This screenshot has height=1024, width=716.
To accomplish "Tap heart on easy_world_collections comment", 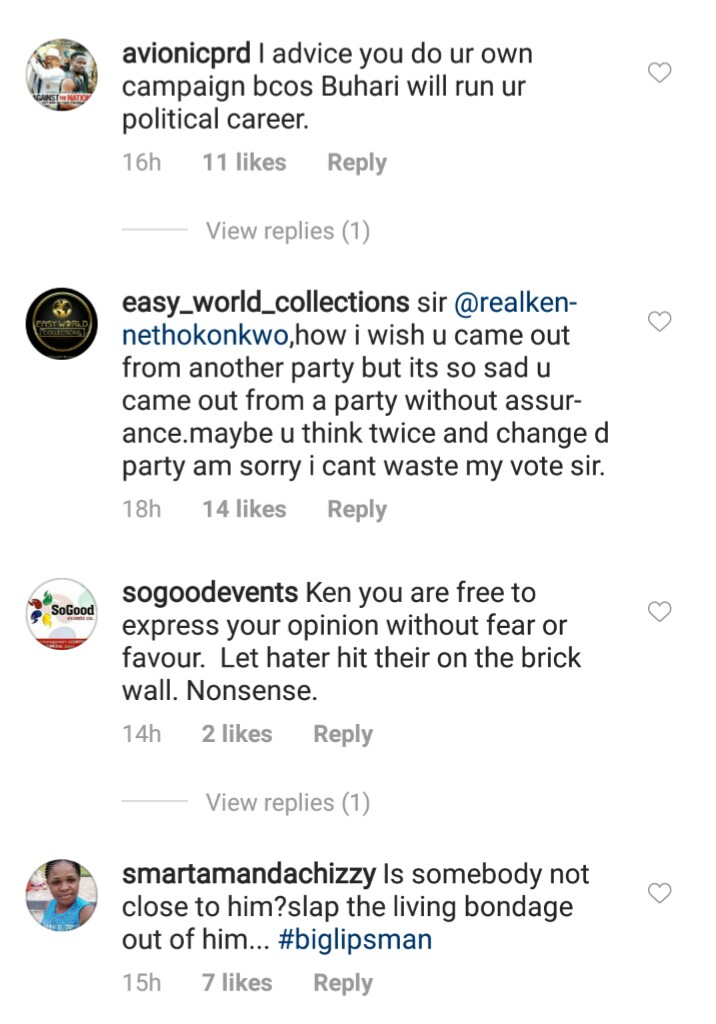I will coord(660,322).
